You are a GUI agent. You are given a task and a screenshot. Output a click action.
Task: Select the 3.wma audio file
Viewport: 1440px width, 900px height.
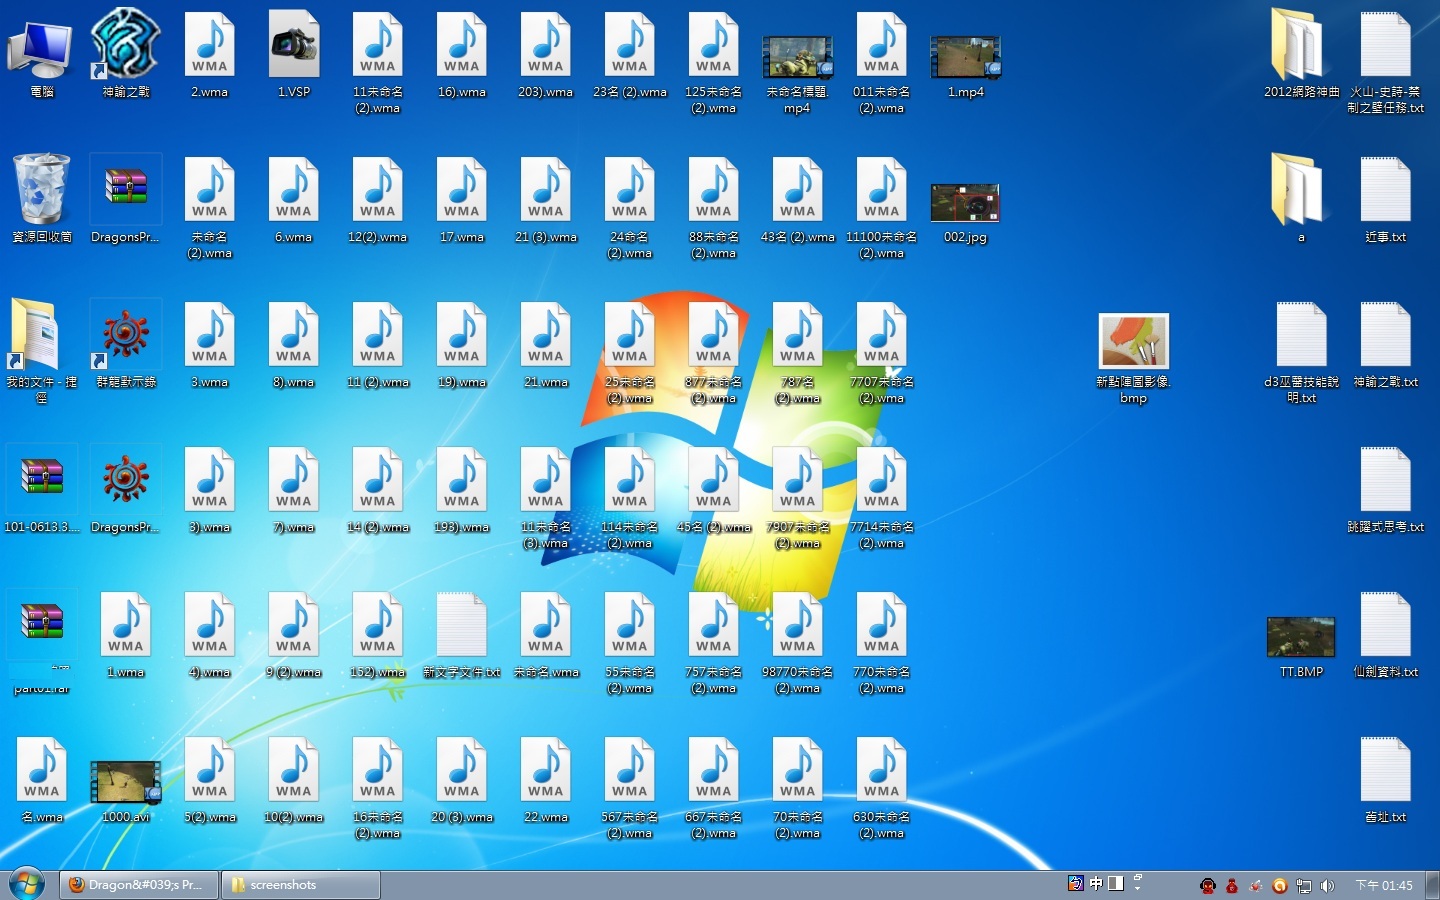210,345
